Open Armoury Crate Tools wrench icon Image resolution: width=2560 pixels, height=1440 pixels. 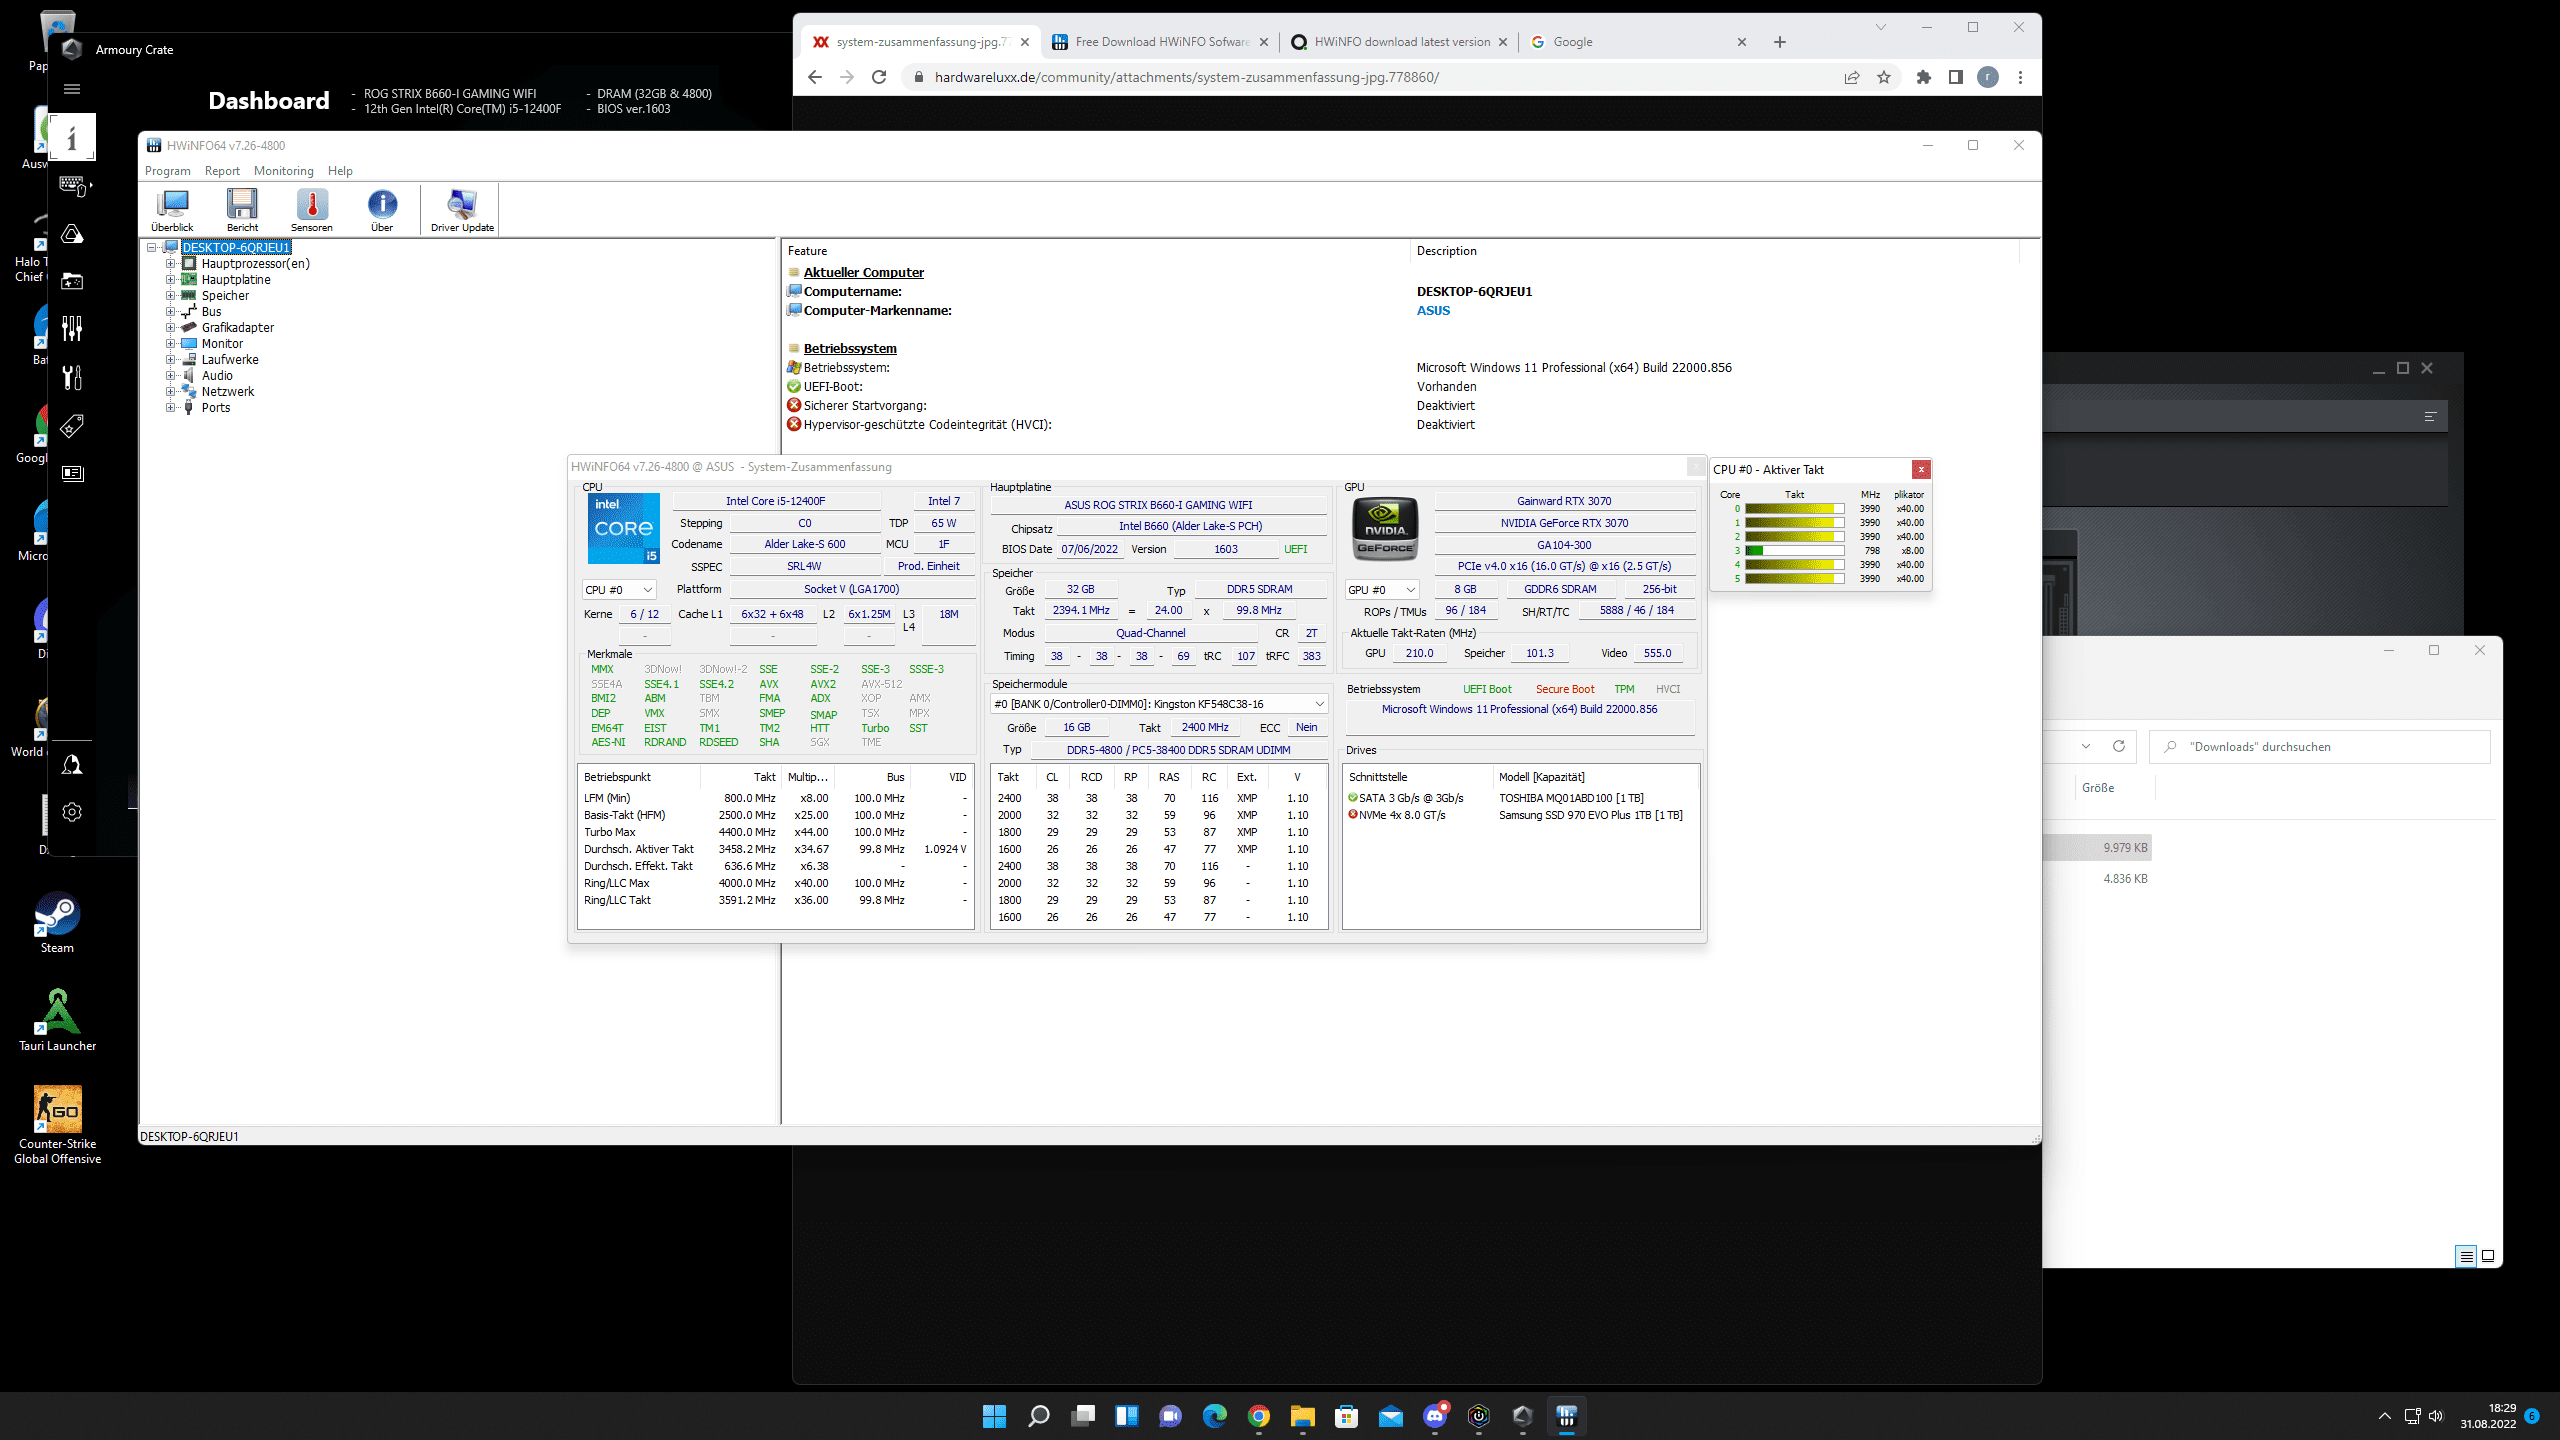(72, 377)
